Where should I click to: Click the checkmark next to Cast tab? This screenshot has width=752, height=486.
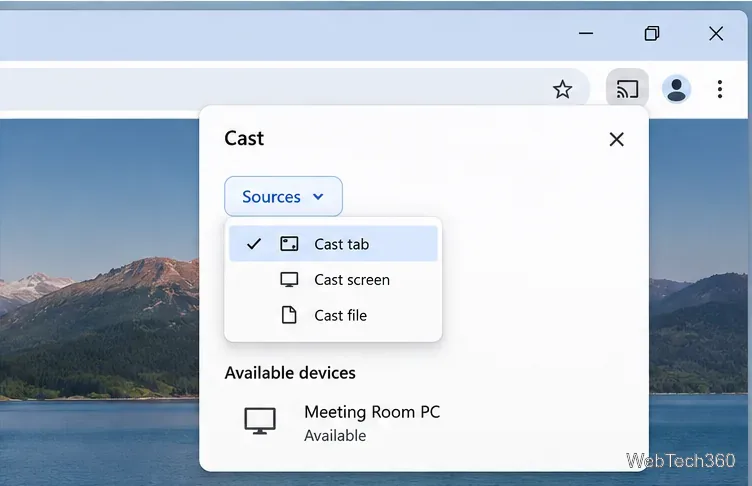tap(254, 244)
